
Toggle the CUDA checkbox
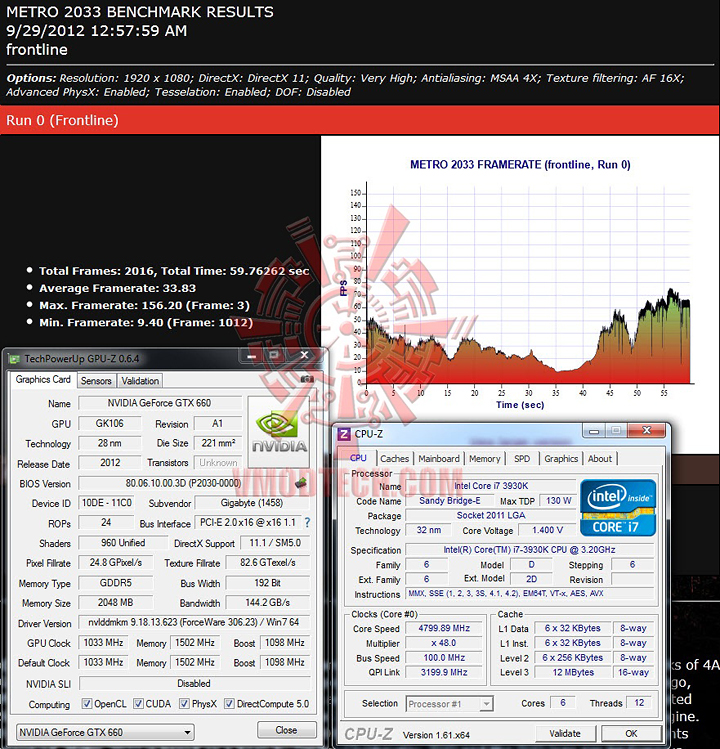(138, 704)
